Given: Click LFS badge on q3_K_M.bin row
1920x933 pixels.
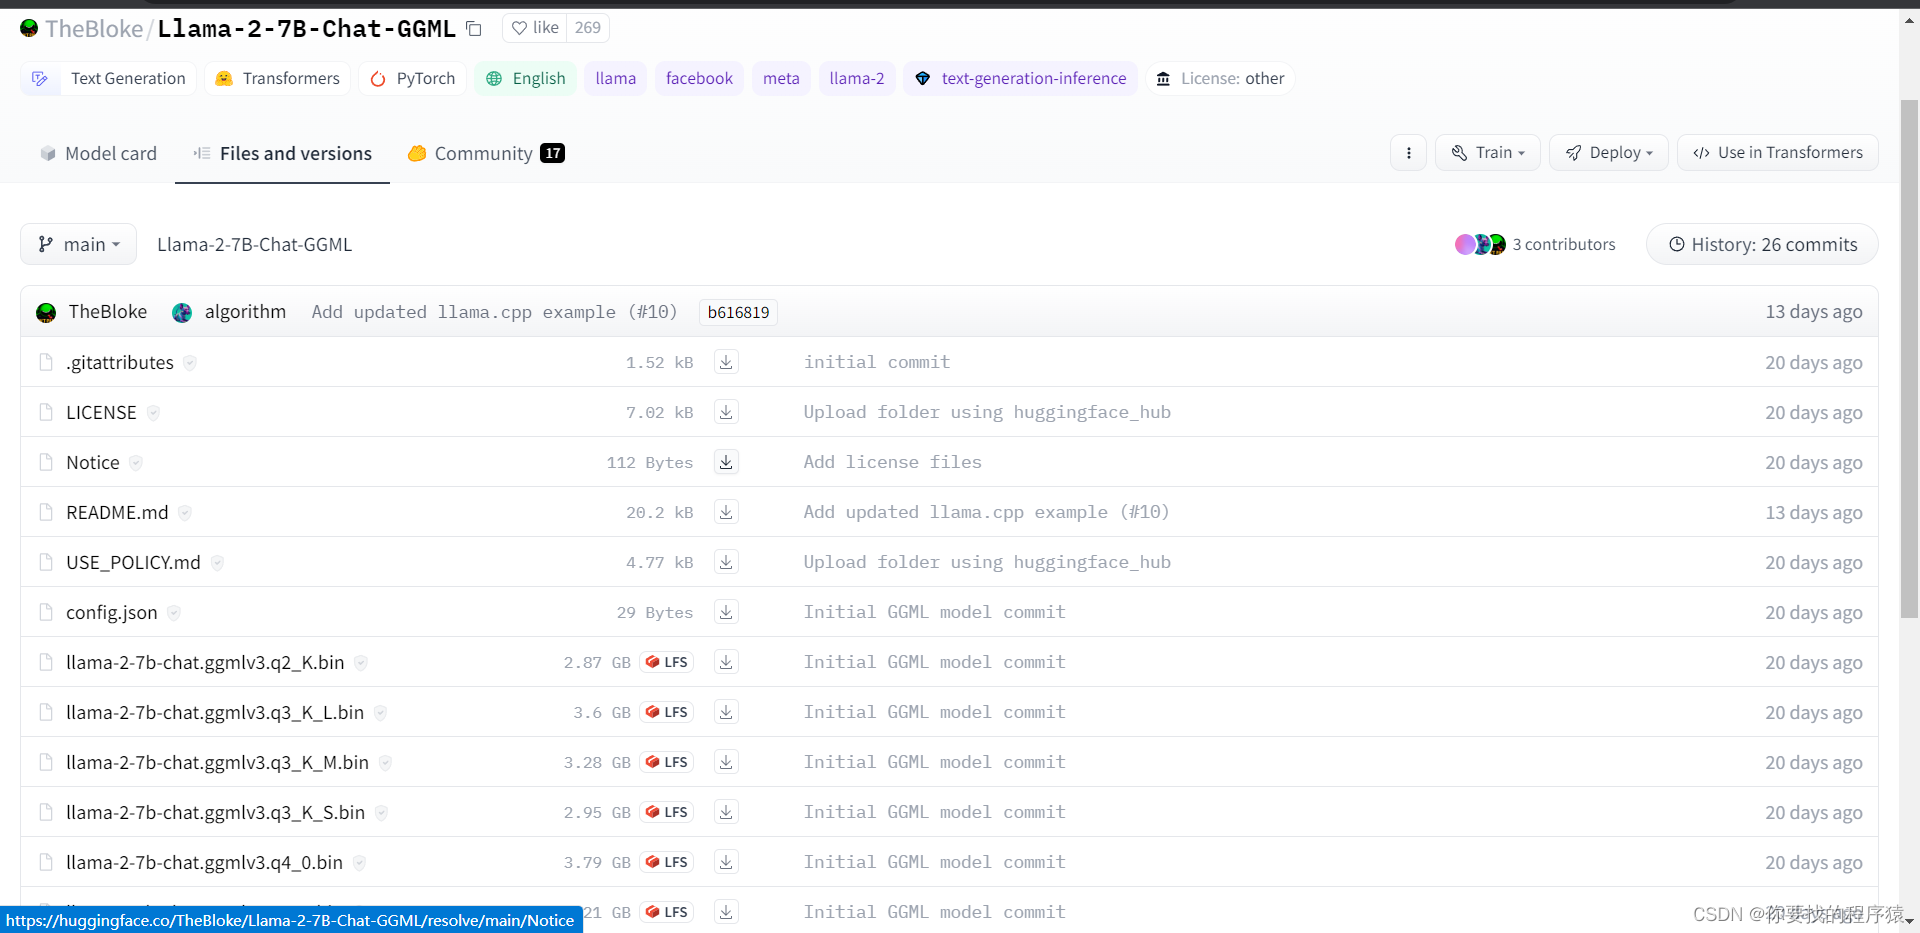Looking at the screenshot, I should 667,762.
